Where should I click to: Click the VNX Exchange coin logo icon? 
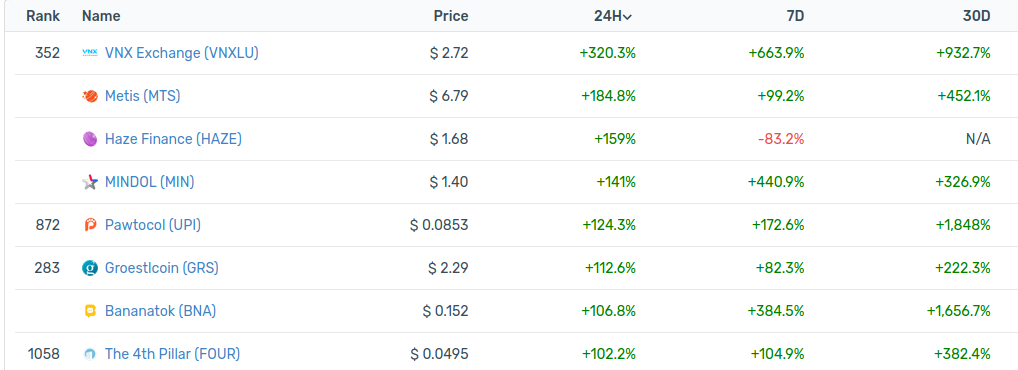[x=90, y=53]
